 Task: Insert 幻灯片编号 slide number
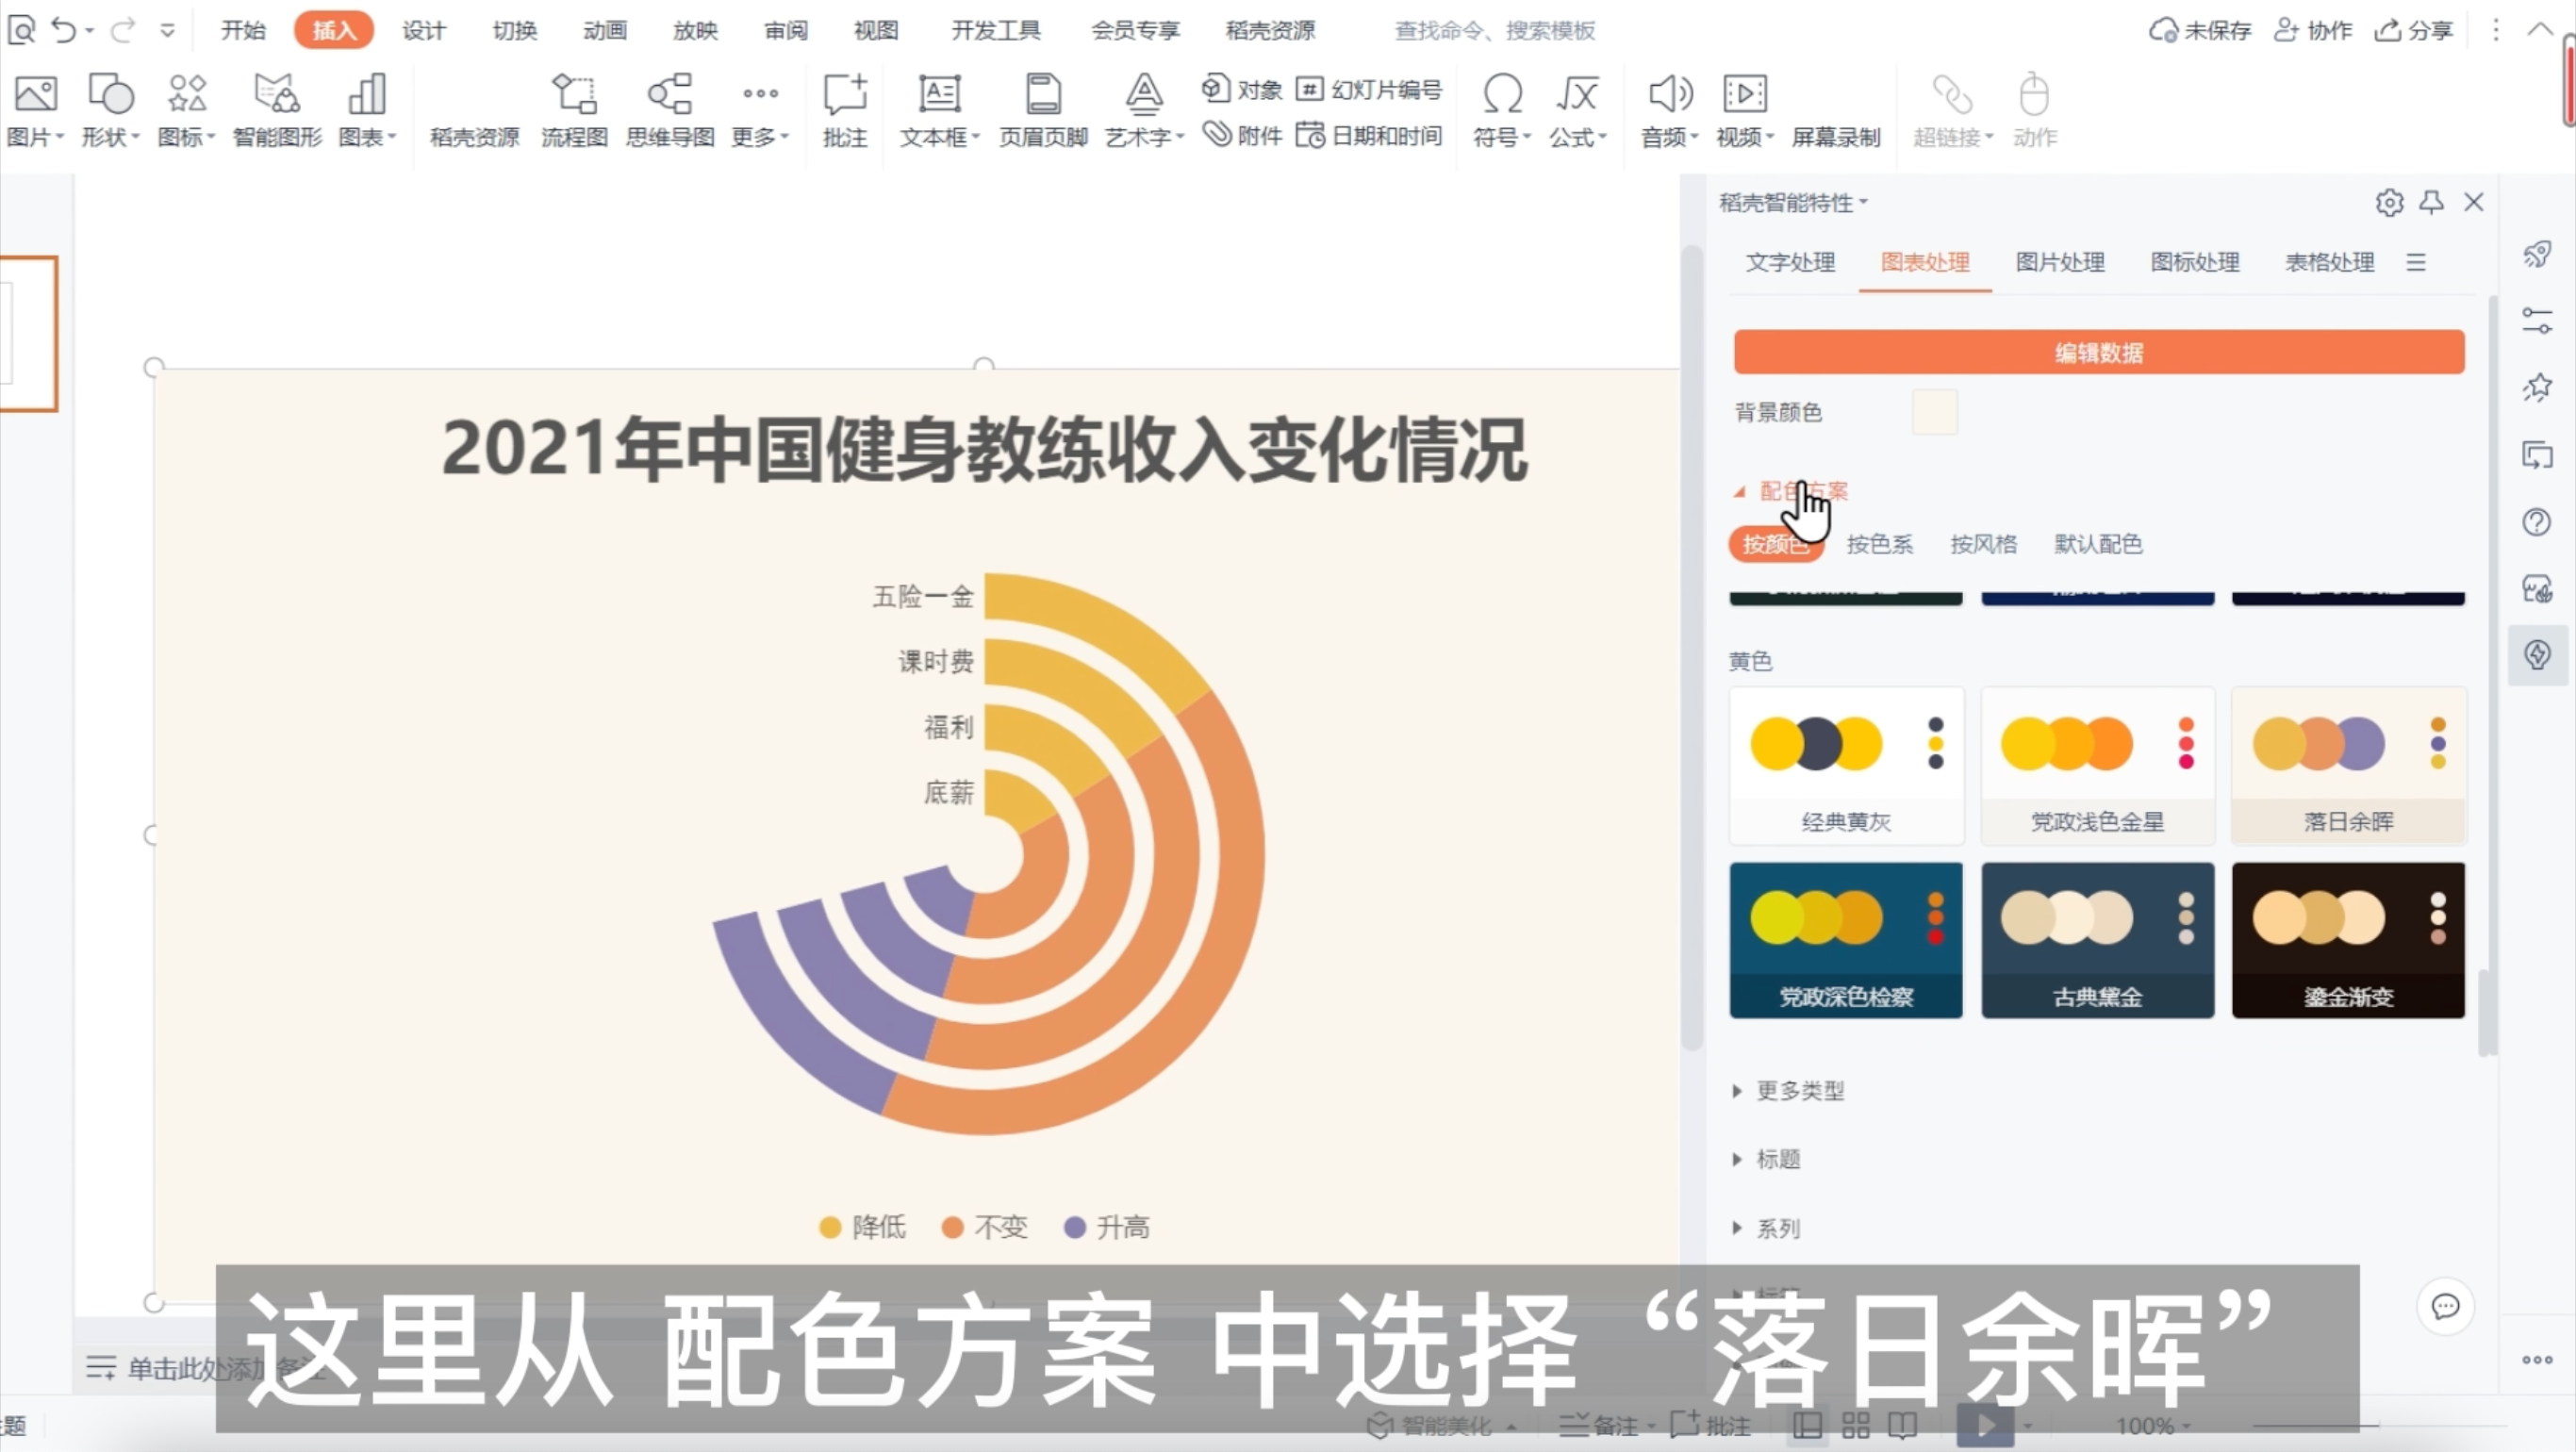(1369, 89)
